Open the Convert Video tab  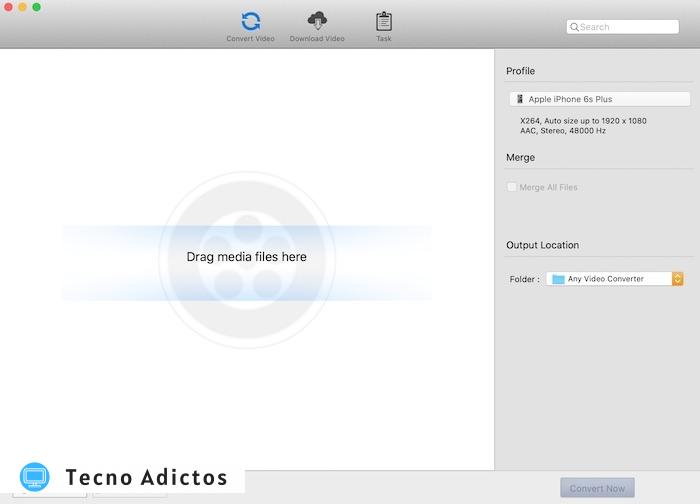pos(250,26)
